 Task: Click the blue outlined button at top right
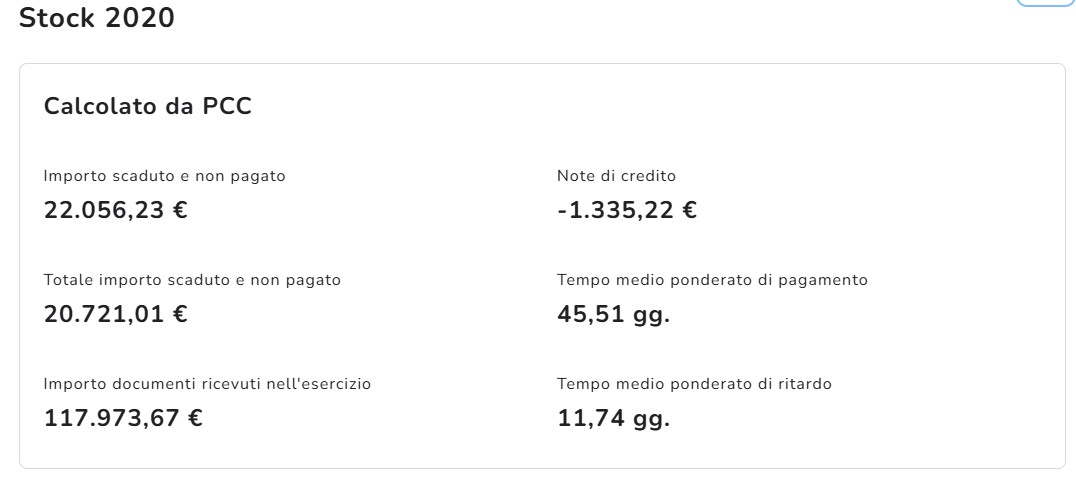(1044, 3)
